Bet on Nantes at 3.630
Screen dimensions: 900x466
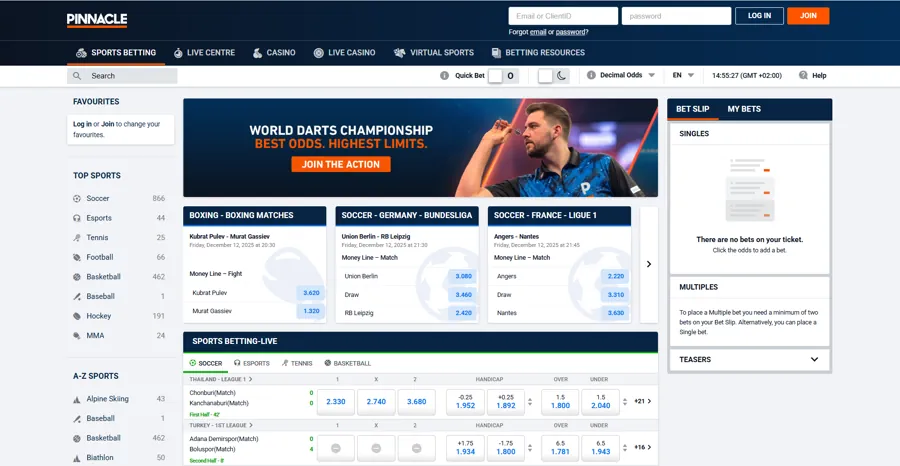pos(615,313)
